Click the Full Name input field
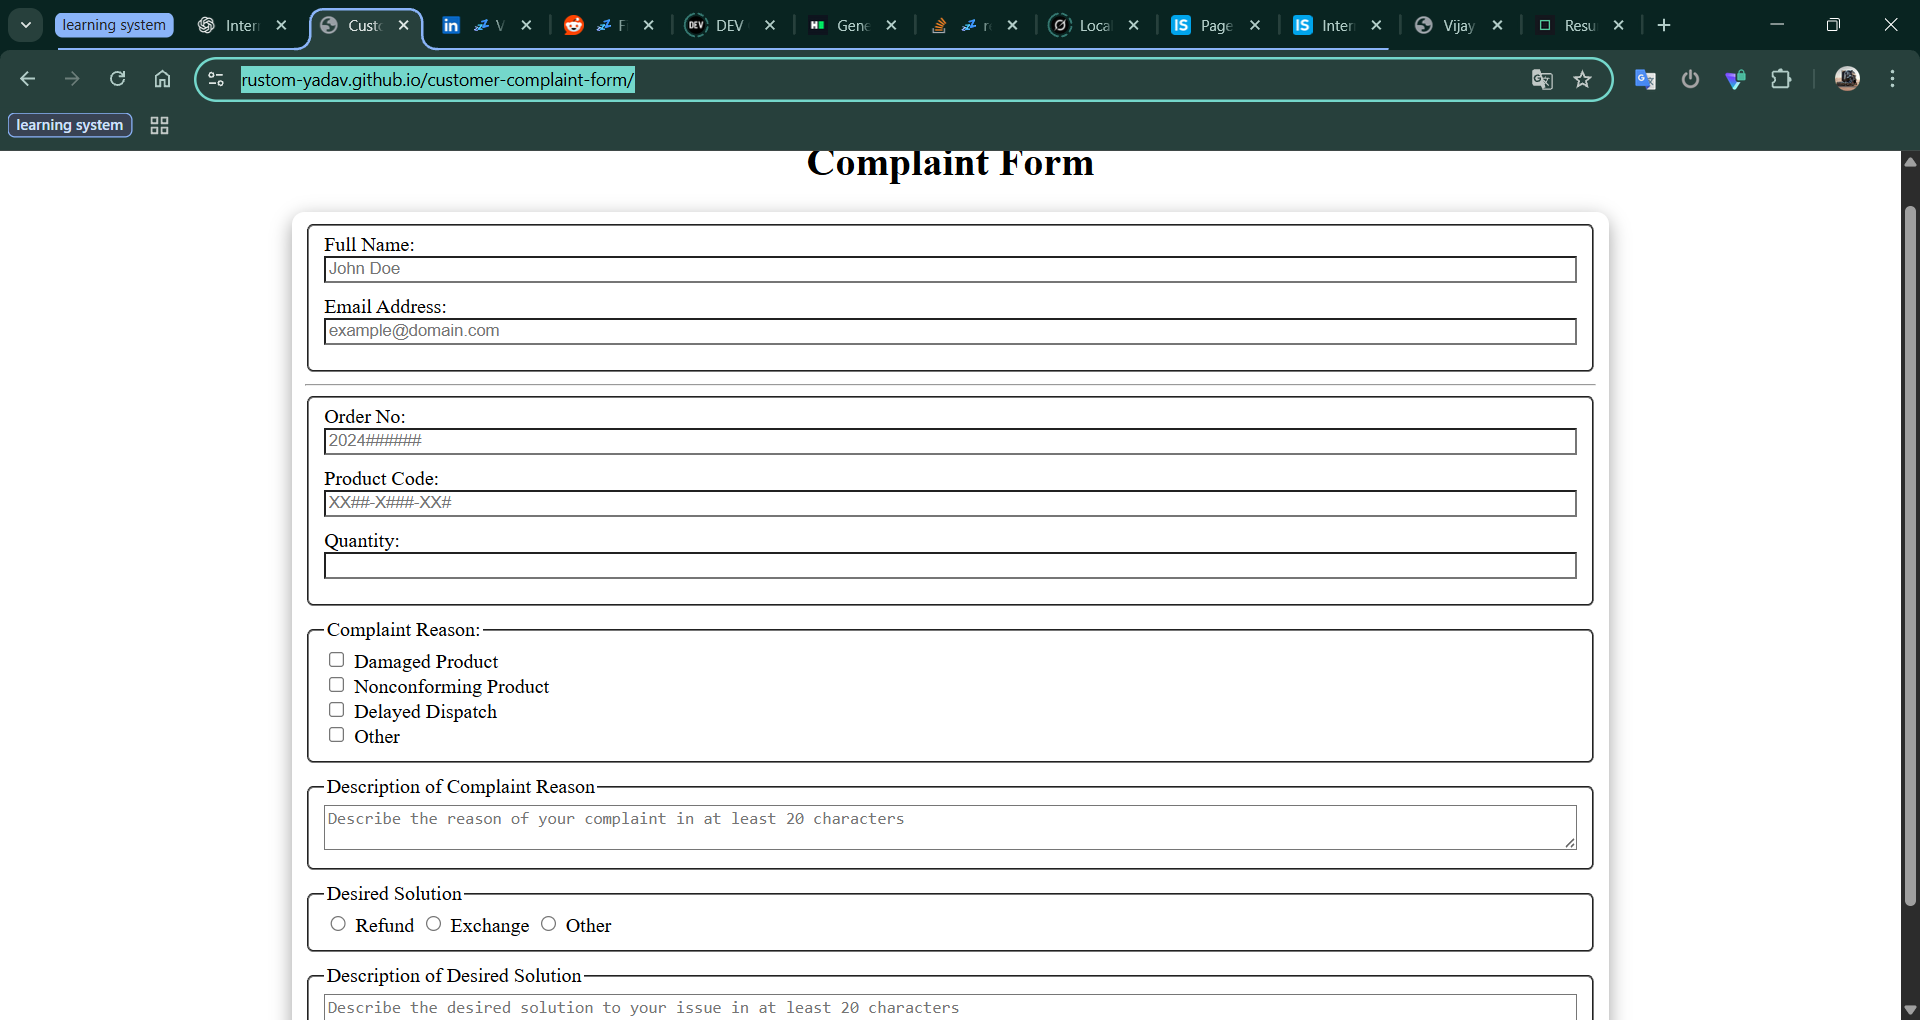 950,269
